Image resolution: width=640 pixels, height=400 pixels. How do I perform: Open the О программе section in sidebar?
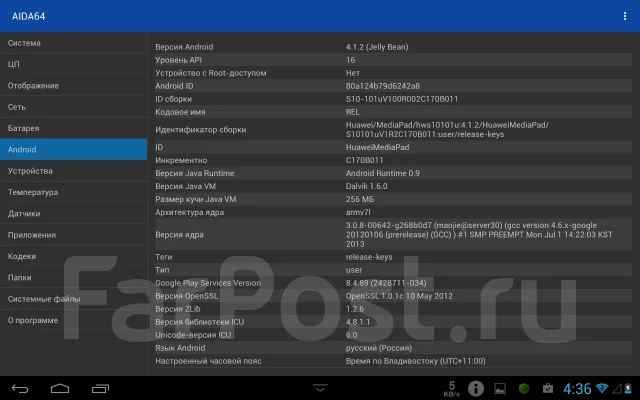pyautogui.click(x=73, y=320)
